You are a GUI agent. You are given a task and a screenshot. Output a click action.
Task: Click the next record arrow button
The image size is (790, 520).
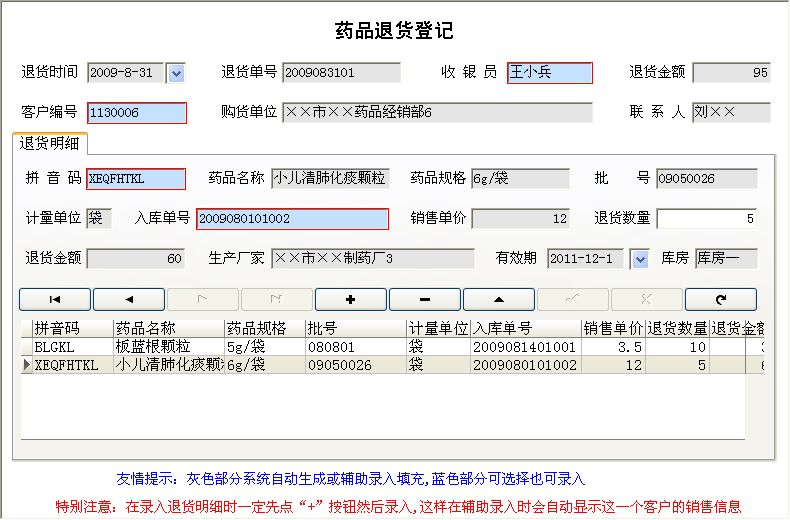[x=203, y=299]
